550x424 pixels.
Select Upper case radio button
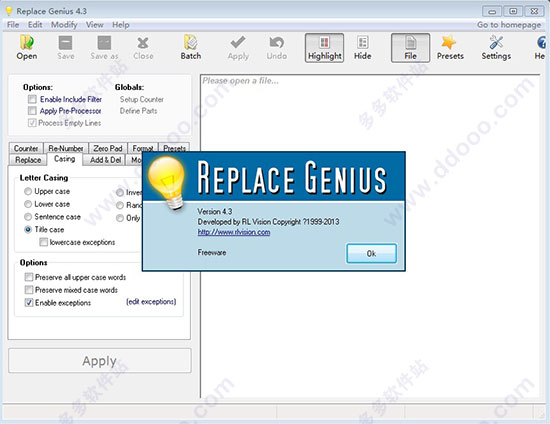pyautogui.click(x=28, y=191)
